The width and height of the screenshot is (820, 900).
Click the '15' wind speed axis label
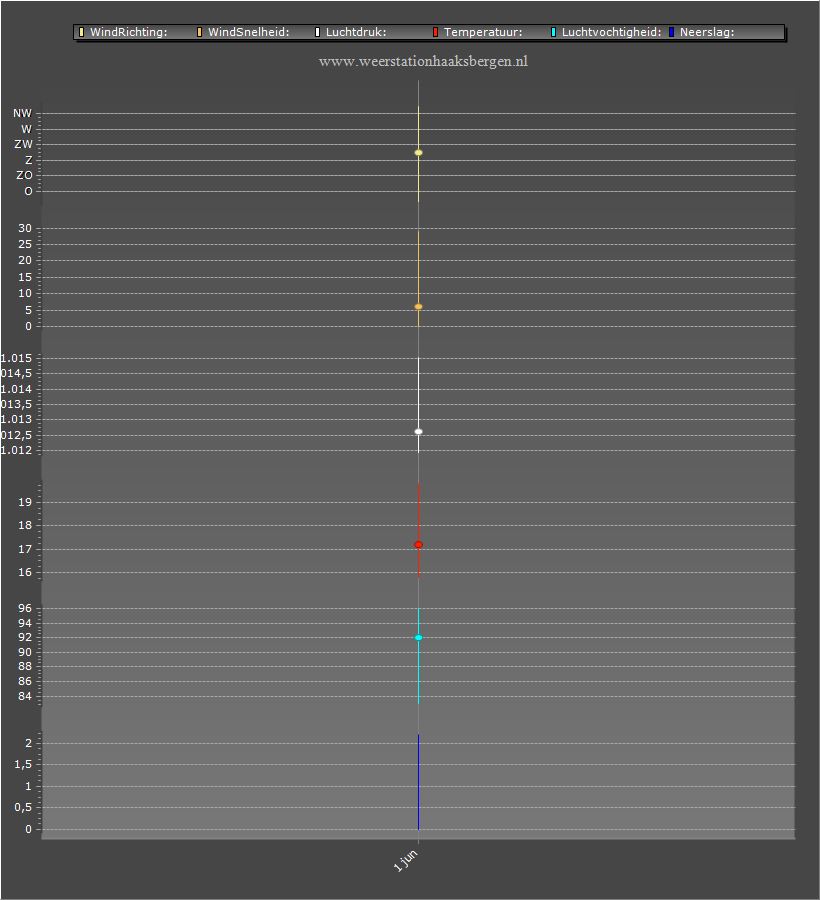(x=25, y=277)
